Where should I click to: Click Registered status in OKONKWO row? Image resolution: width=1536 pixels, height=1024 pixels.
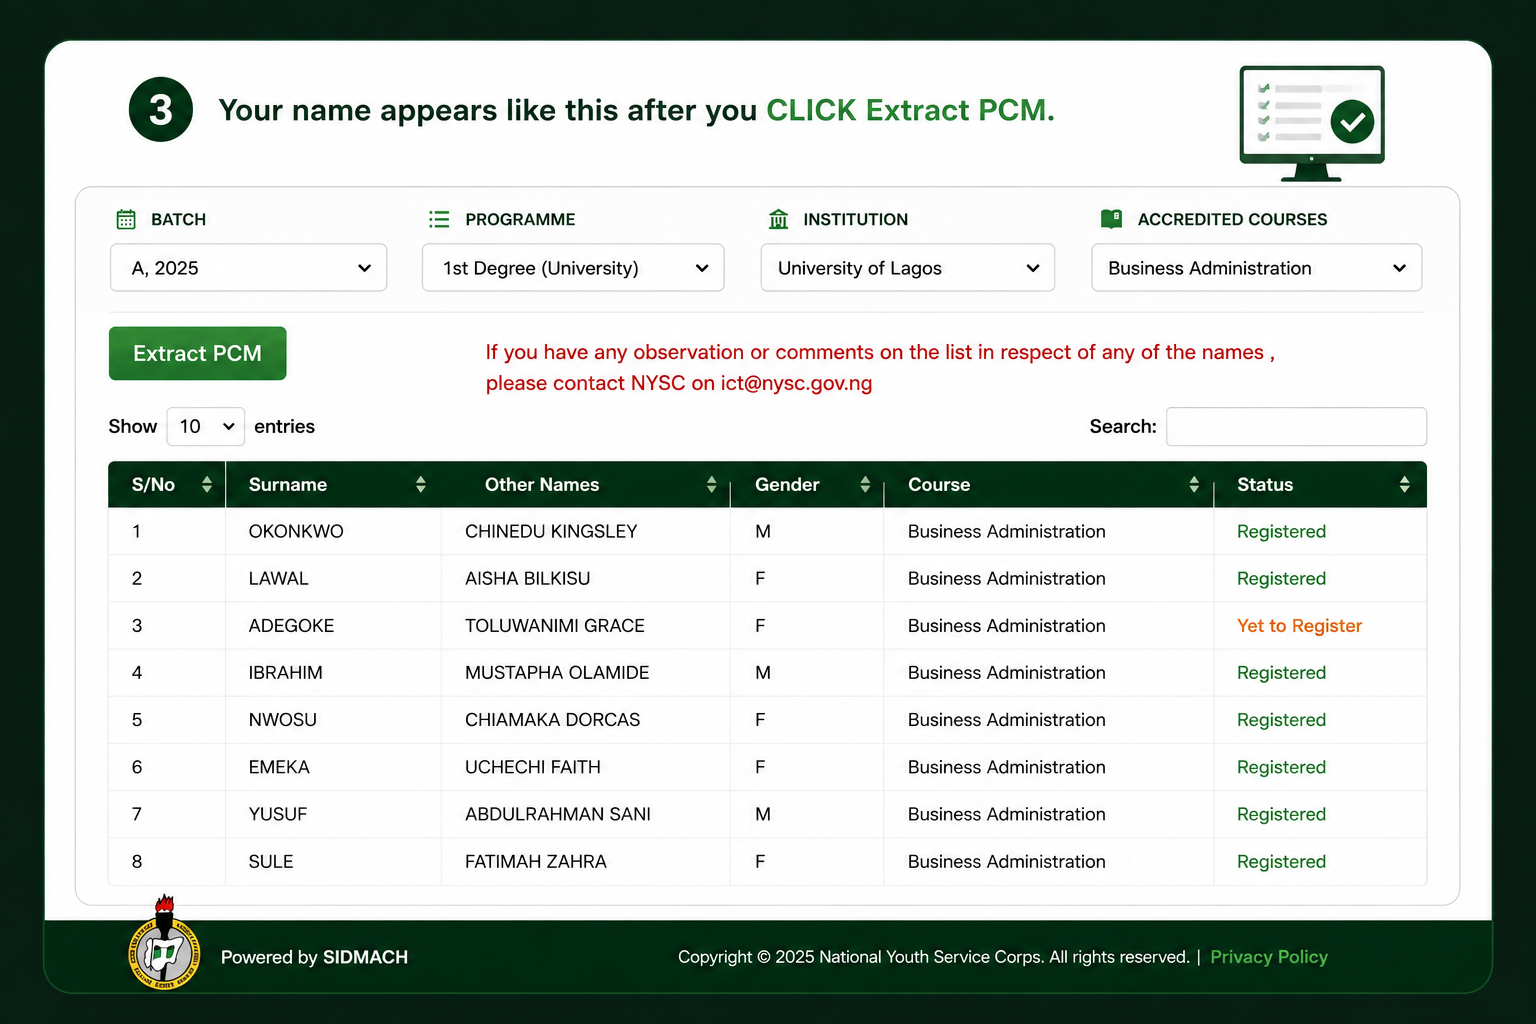(1281, 532)
